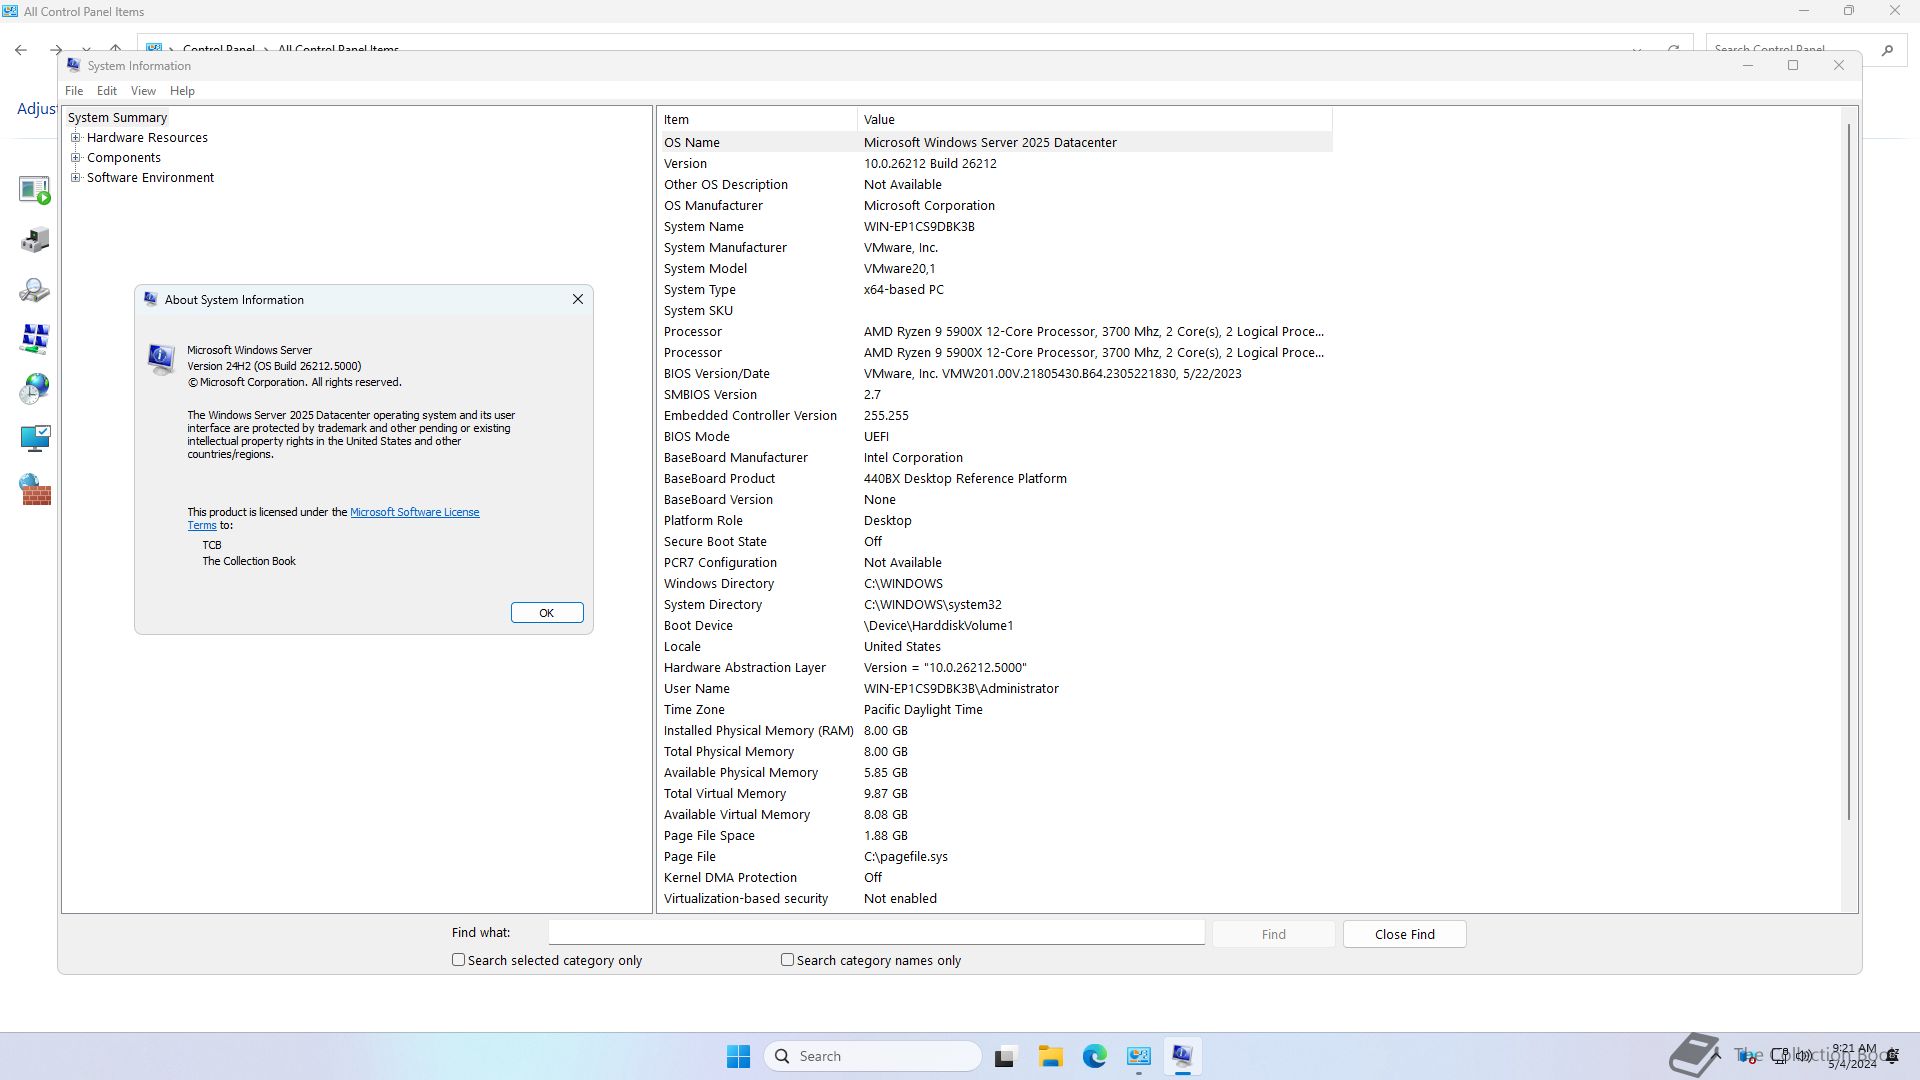Open the View menu
This screenshot has height=1080, width=1920.
[x=143, y=91]
